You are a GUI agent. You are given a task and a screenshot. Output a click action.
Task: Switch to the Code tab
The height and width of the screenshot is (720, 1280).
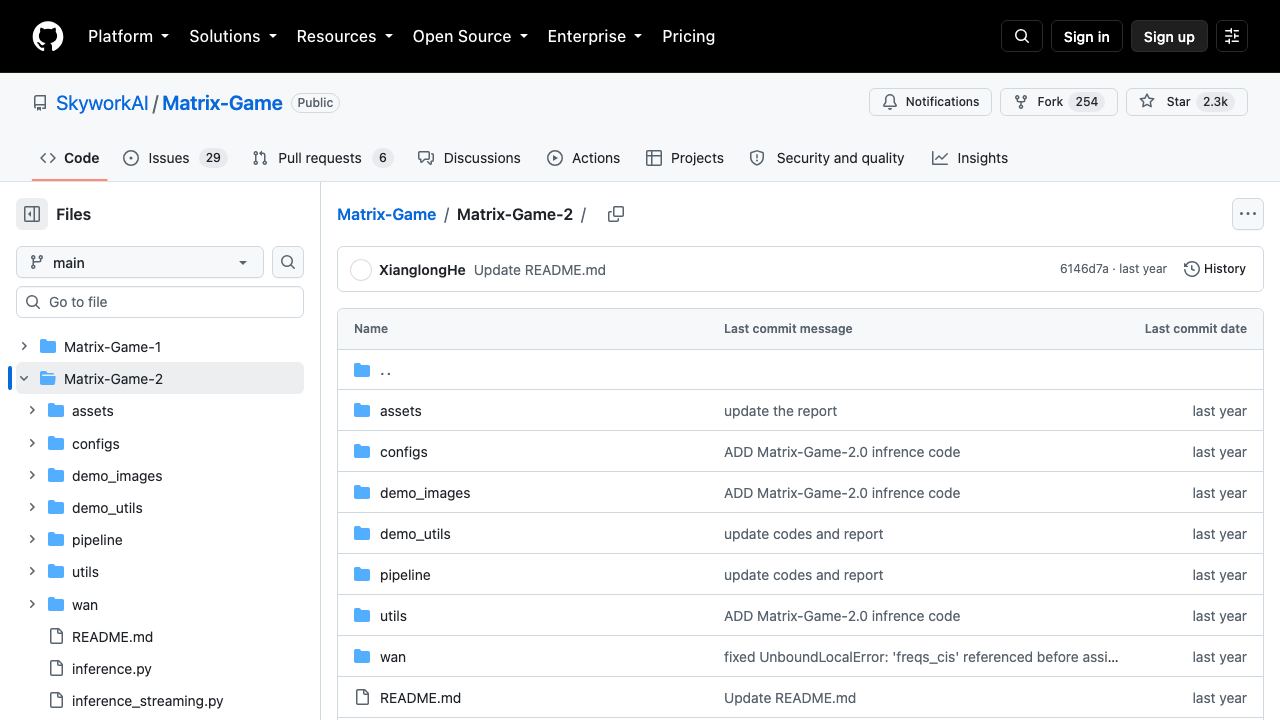point(70,158)
